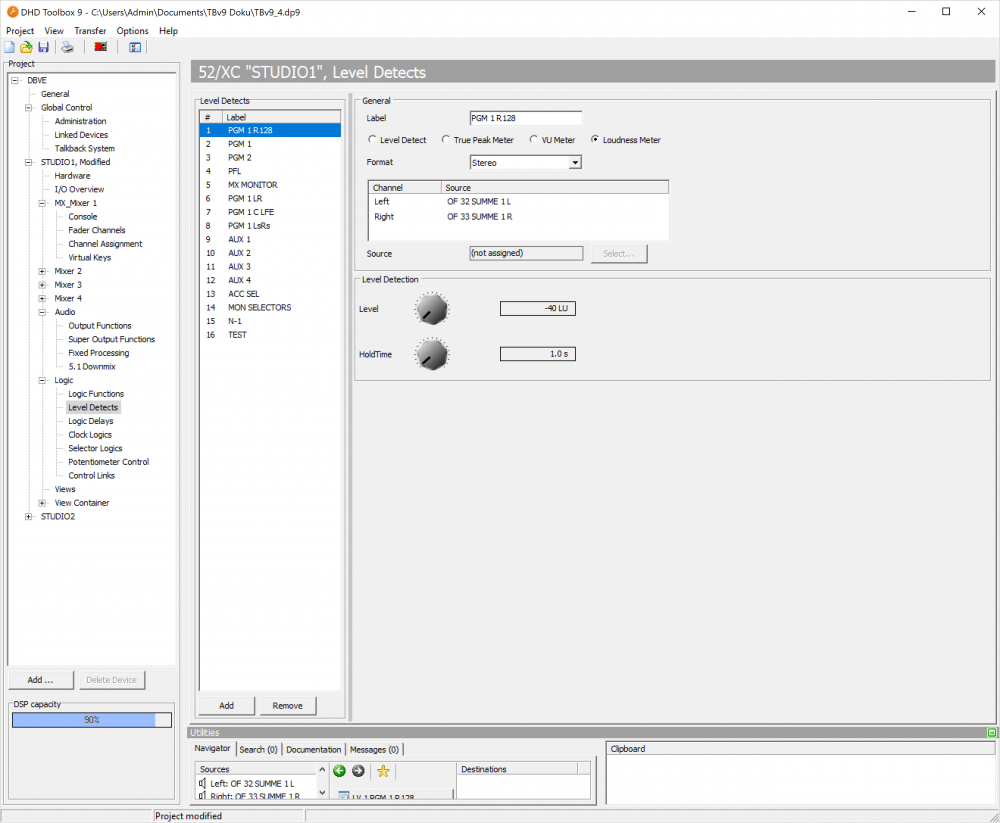Click the Select button next to Source
Viewport: 1000px width, 823px height.
coord(618,253)
